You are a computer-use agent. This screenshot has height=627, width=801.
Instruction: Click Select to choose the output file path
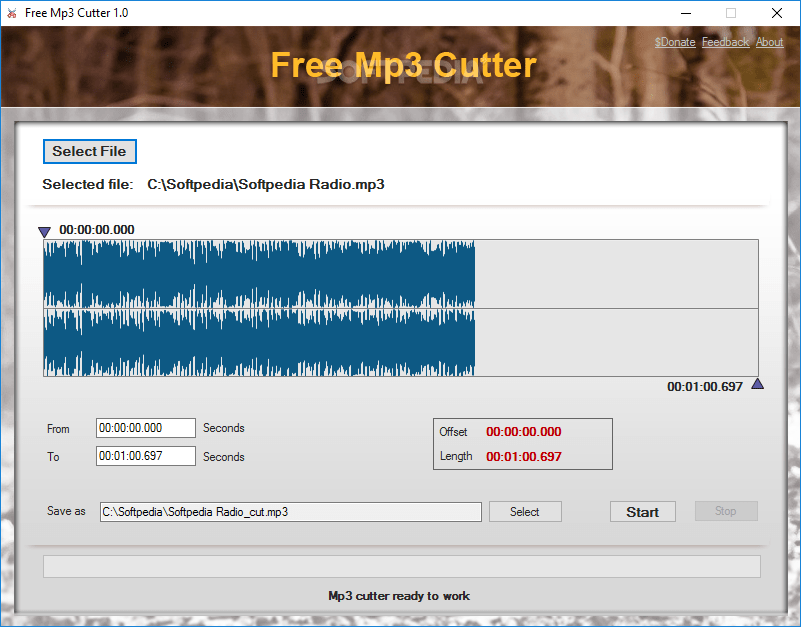[525, 511]
